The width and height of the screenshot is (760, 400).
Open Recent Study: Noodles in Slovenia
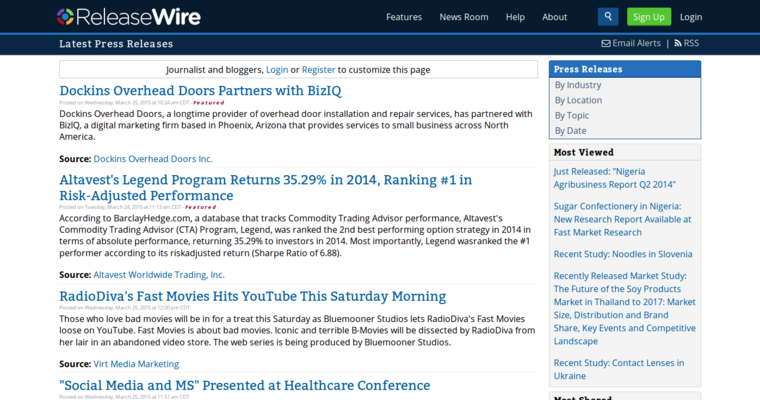pos(623,254)
